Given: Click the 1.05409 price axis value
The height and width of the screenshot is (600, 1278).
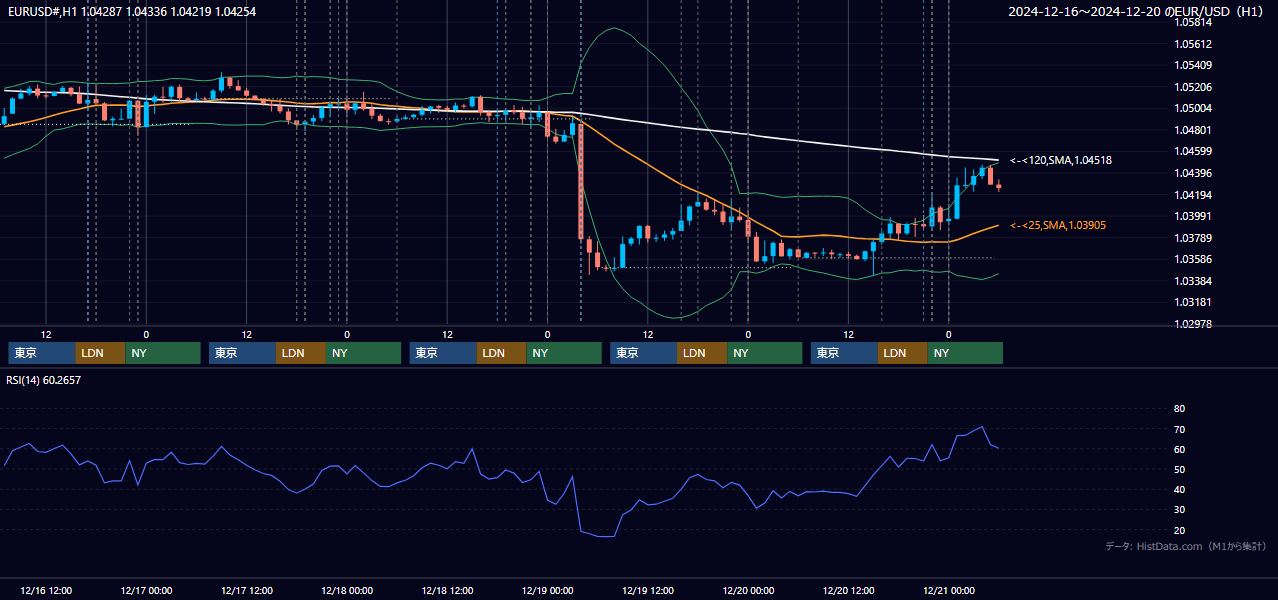Looking at the screenshot, I should [1193, 65].
